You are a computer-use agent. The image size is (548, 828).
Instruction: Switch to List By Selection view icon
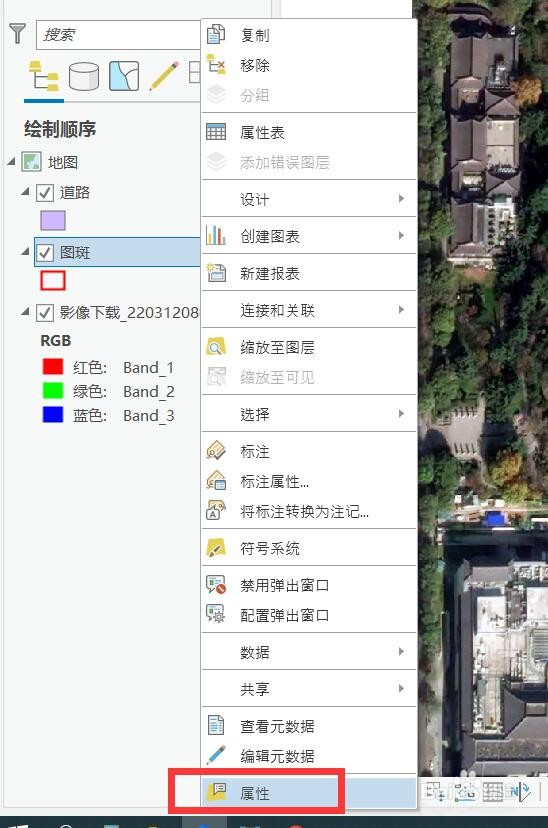tap(124, 76)
